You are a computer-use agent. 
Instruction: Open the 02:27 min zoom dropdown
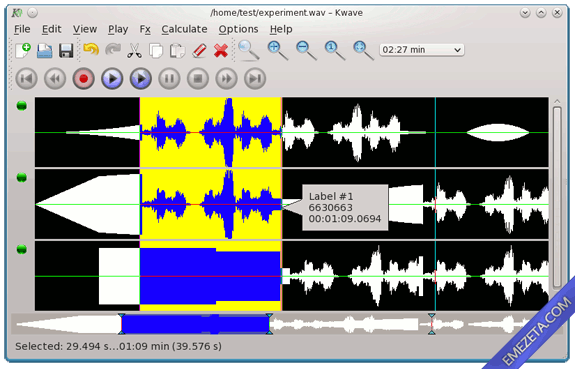421,50
